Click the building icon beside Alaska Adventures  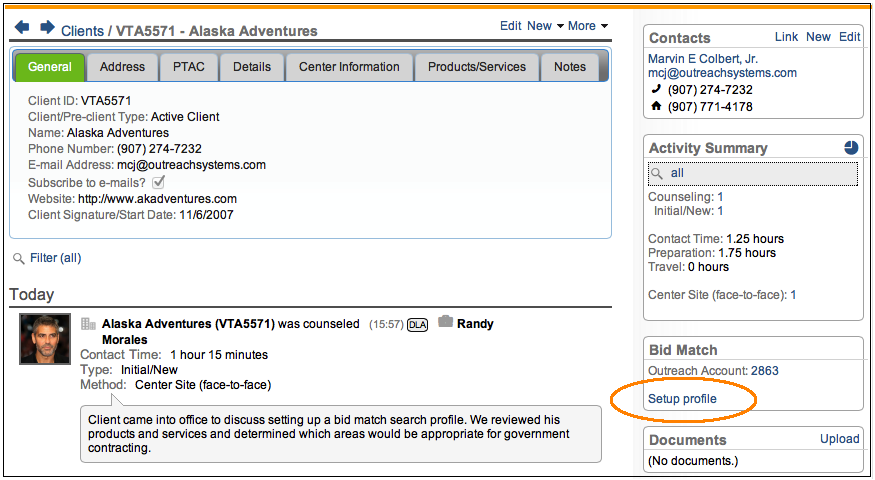[88, 324]
